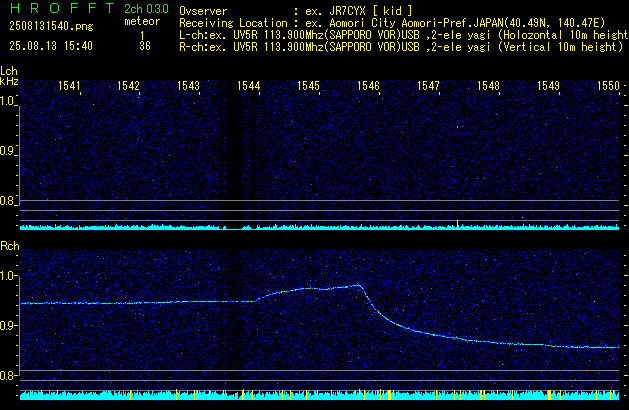Click the meteor count value 36
Image resolution: width=629 pixels, height=410 pixels.
145,46
